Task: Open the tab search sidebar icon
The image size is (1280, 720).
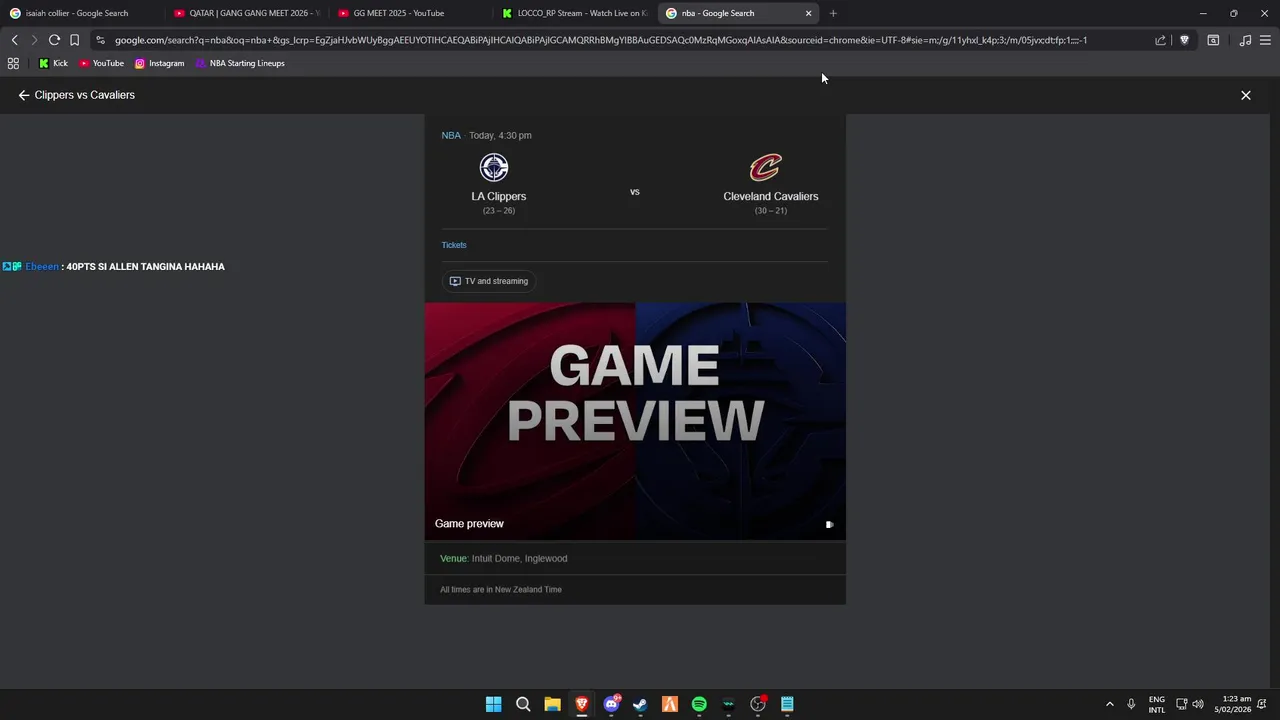Action: pos(1213,40)
